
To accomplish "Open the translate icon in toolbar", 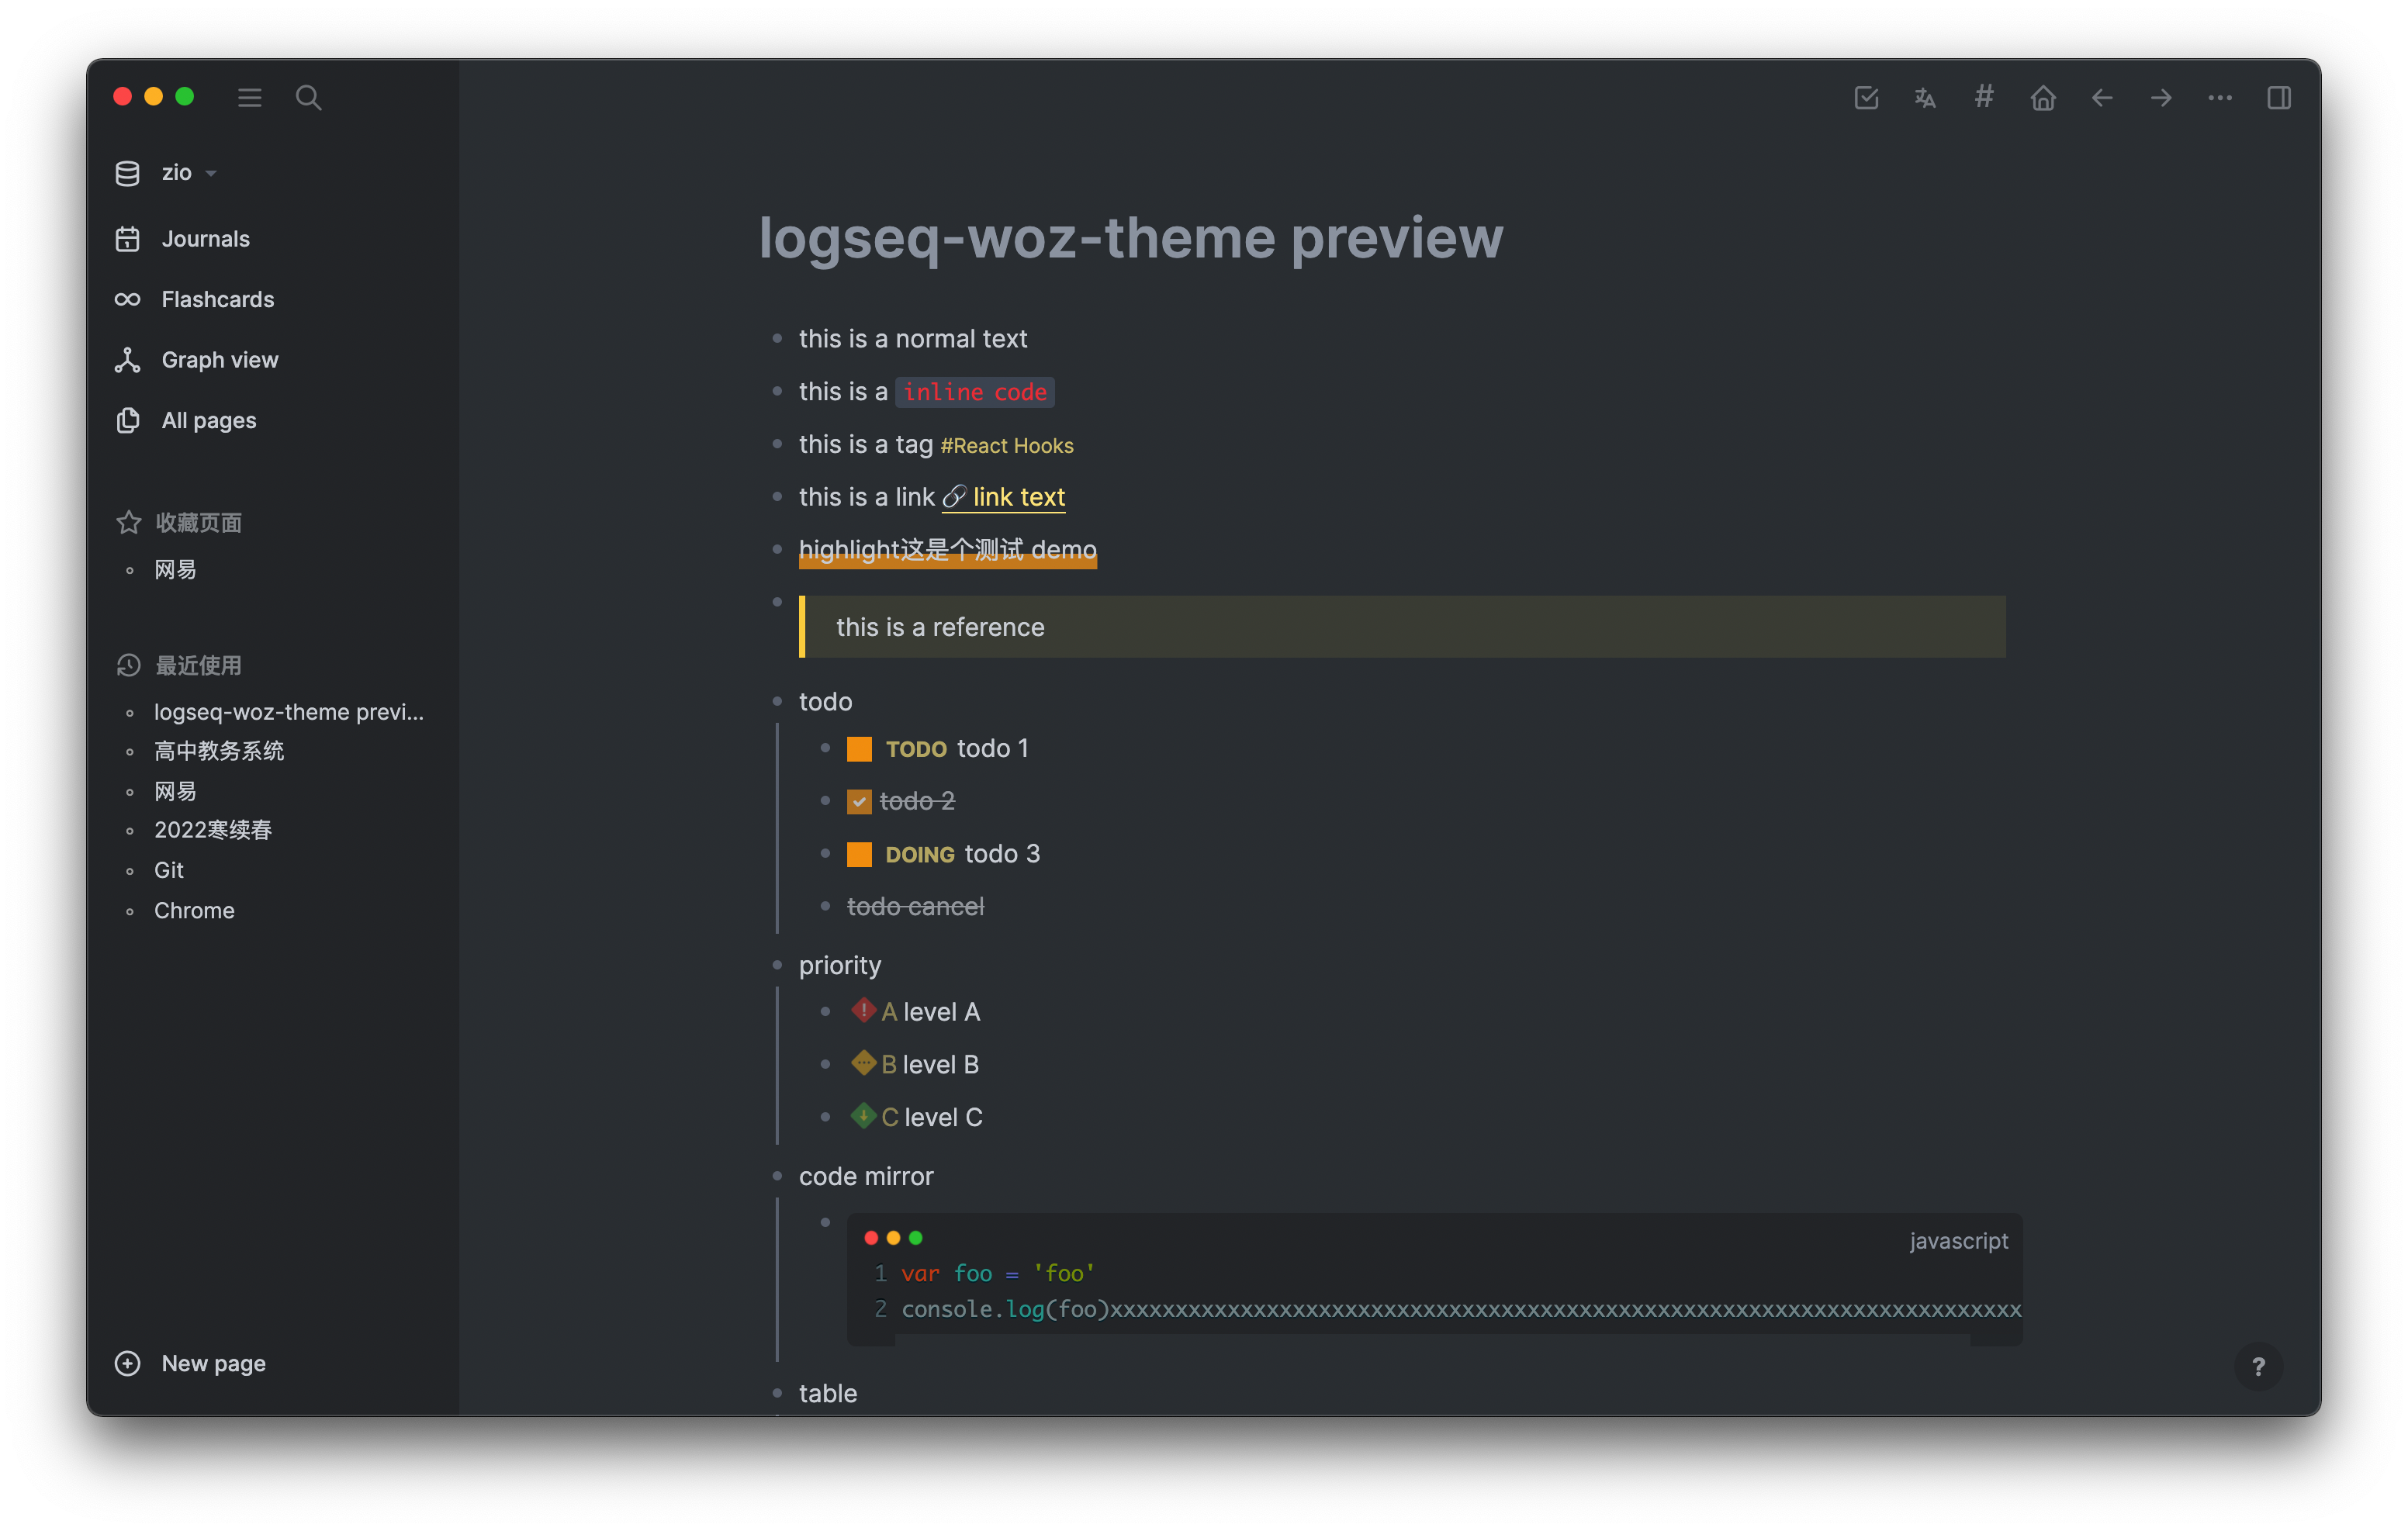I will (x=1925, y=97).
